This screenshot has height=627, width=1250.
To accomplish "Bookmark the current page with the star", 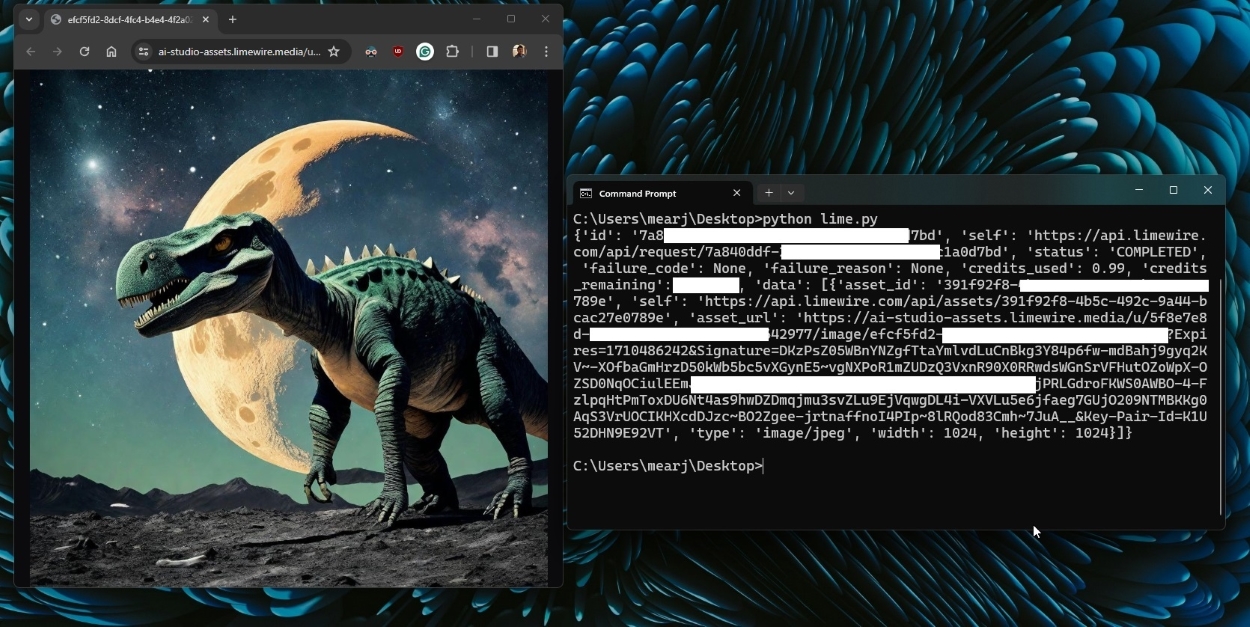I will pos(335,52).
